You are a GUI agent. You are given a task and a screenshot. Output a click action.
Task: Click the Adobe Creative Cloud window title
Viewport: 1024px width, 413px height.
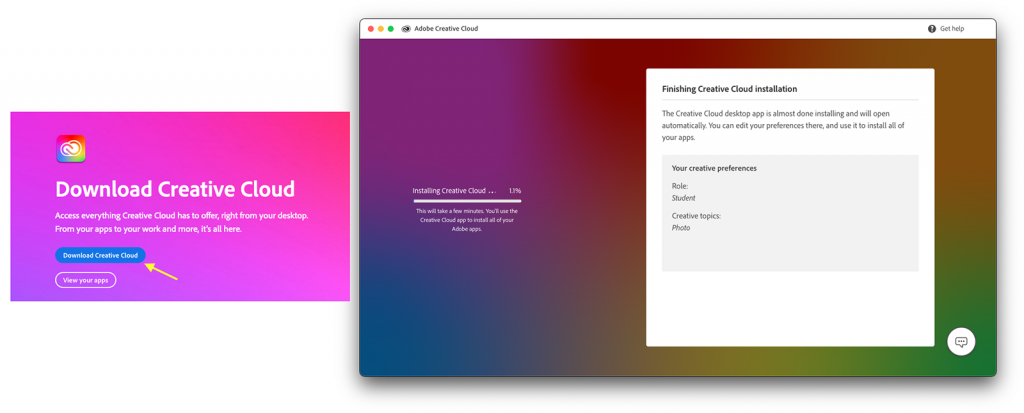pyautogui.click(x=446, y=29)
